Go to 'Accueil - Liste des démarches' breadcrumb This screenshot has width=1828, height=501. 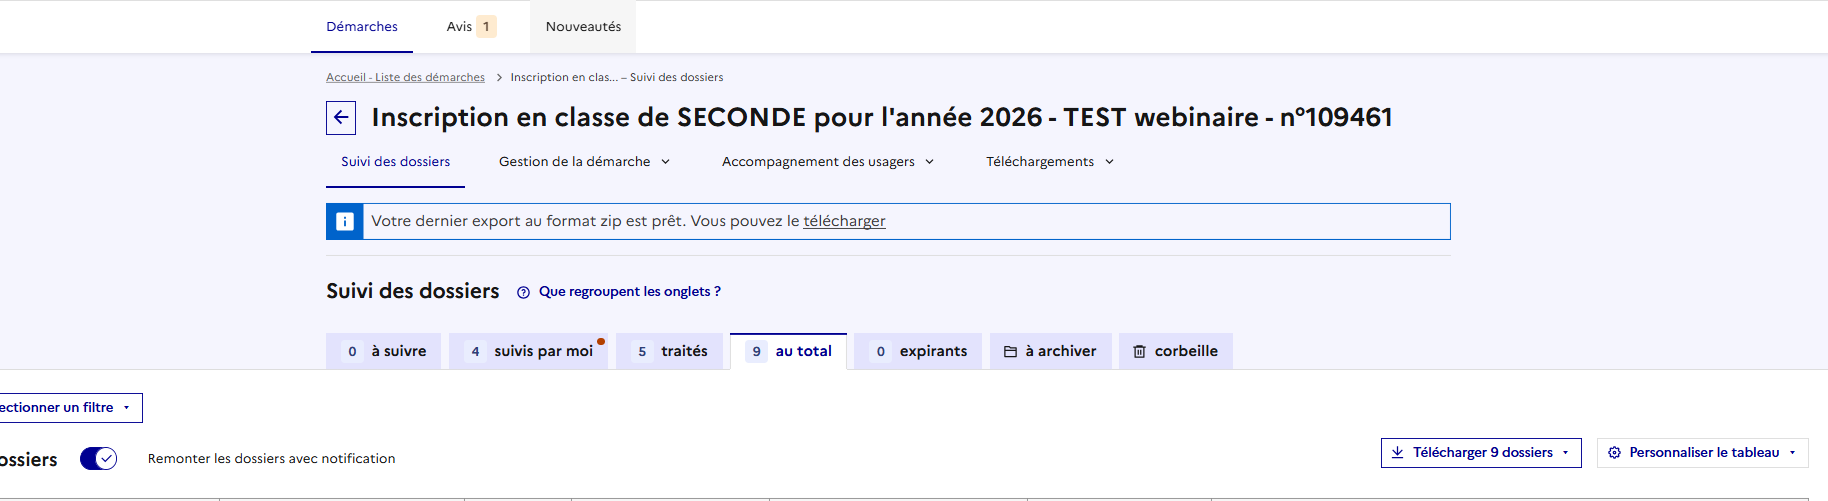tap(405, 78)
